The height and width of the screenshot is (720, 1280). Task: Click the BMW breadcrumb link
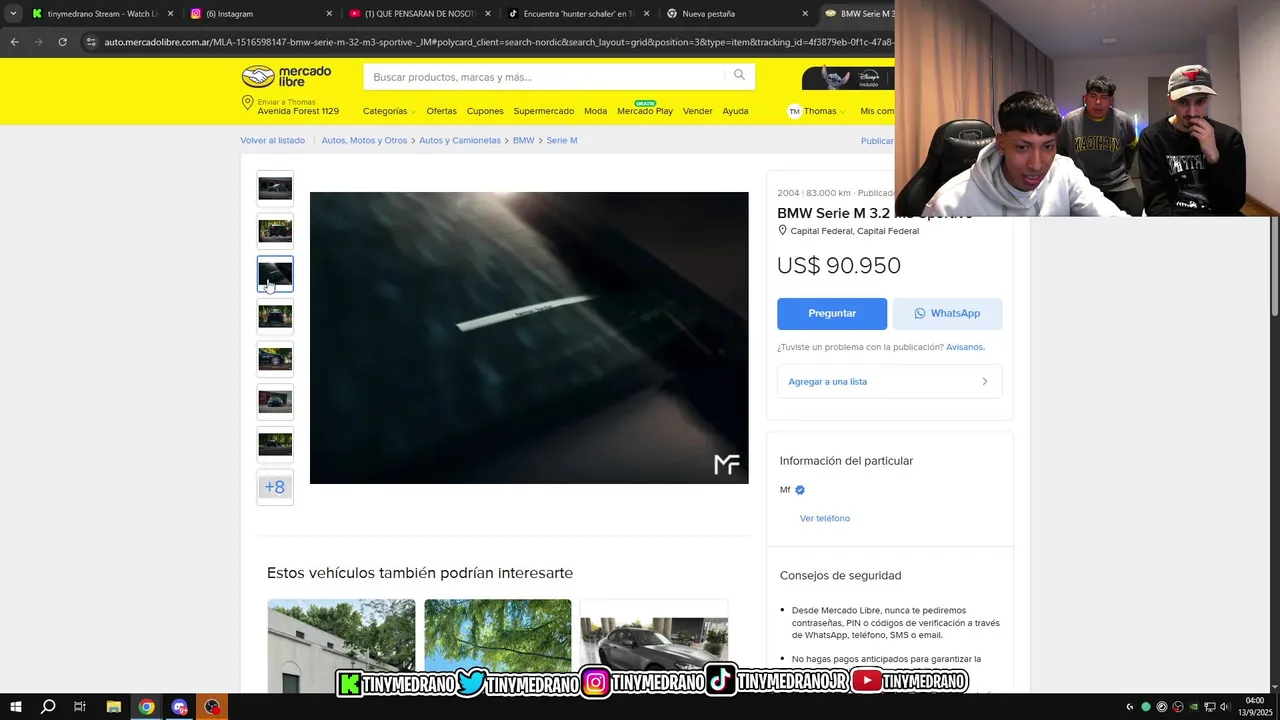pyautogui.click(x=523, y=141)
